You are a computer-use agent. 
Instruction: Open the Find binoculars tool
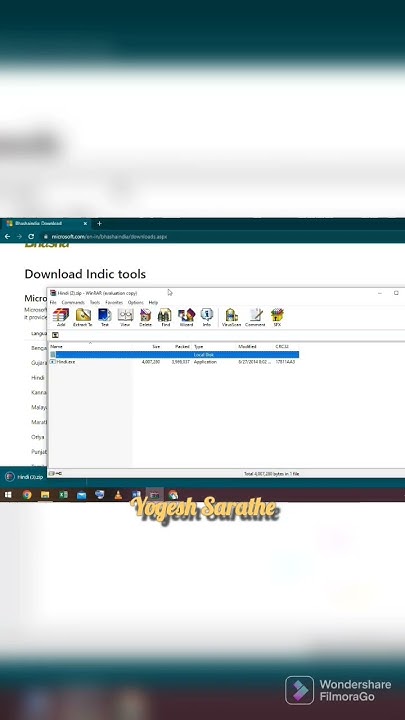click(165, 315)
